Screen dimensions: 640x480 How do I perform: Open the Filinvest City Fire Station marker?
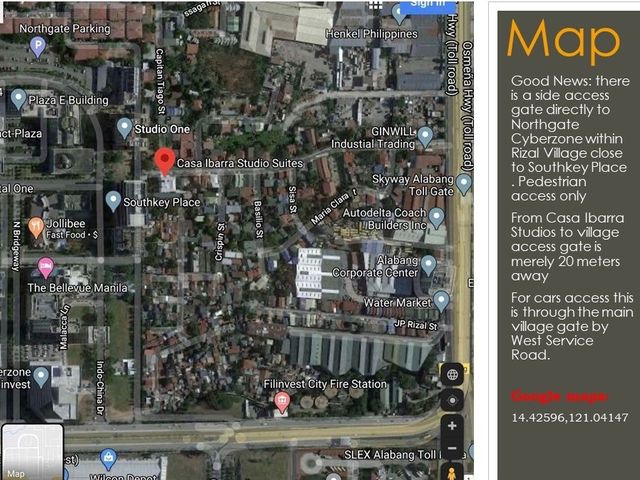point(282,402)
